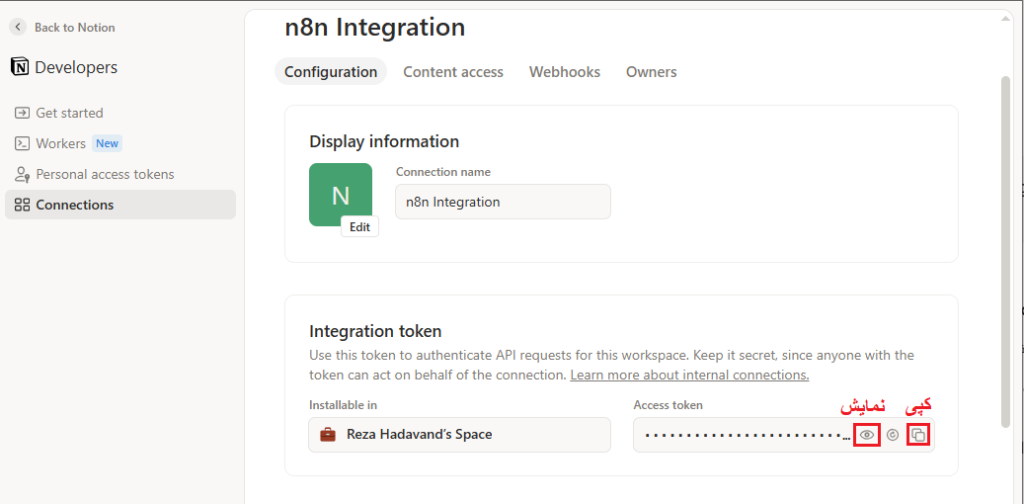The width and height of the screenshot is (1024, 504).
Task: Click the Connection name label
Action: [443, 172]
